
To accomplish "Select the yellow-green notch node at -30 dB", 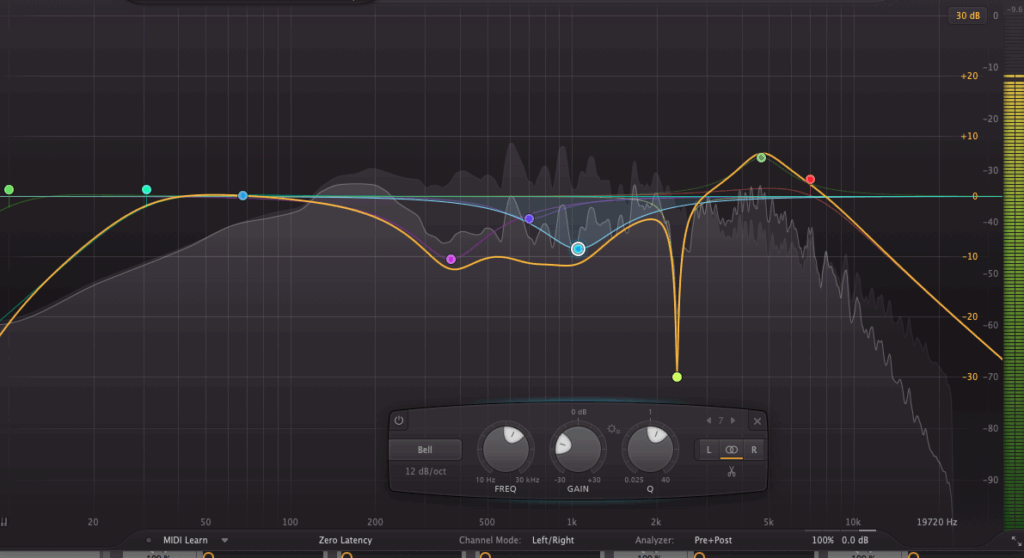I will (677, 377).
